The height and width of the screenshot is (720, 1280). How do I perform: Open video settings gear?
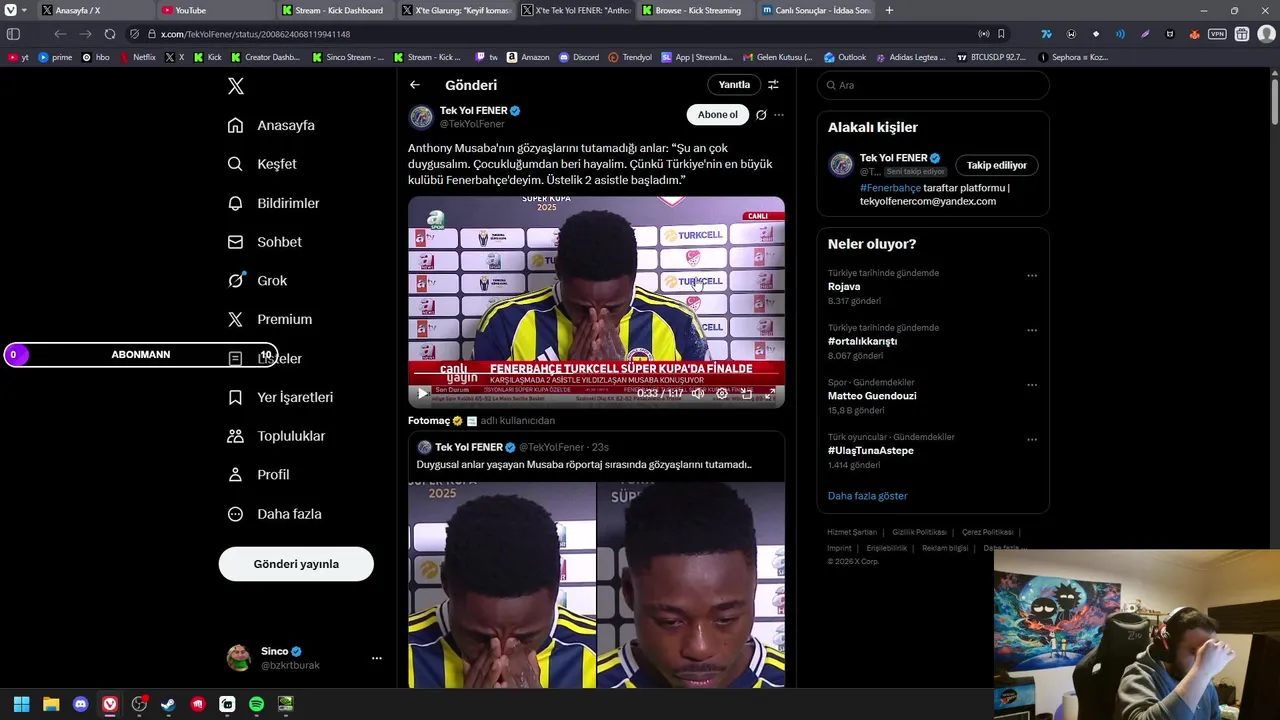(722, 393)
